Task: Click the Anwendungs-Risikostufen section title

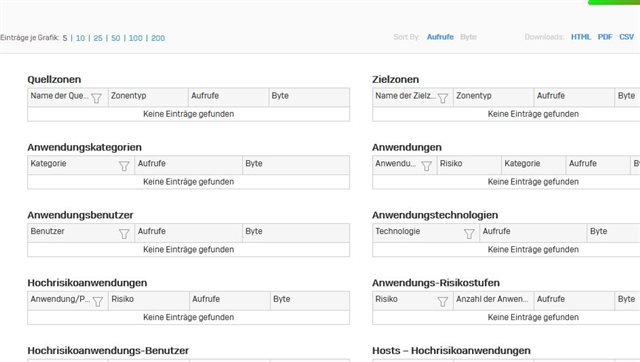Action: (x=436, y=282)
